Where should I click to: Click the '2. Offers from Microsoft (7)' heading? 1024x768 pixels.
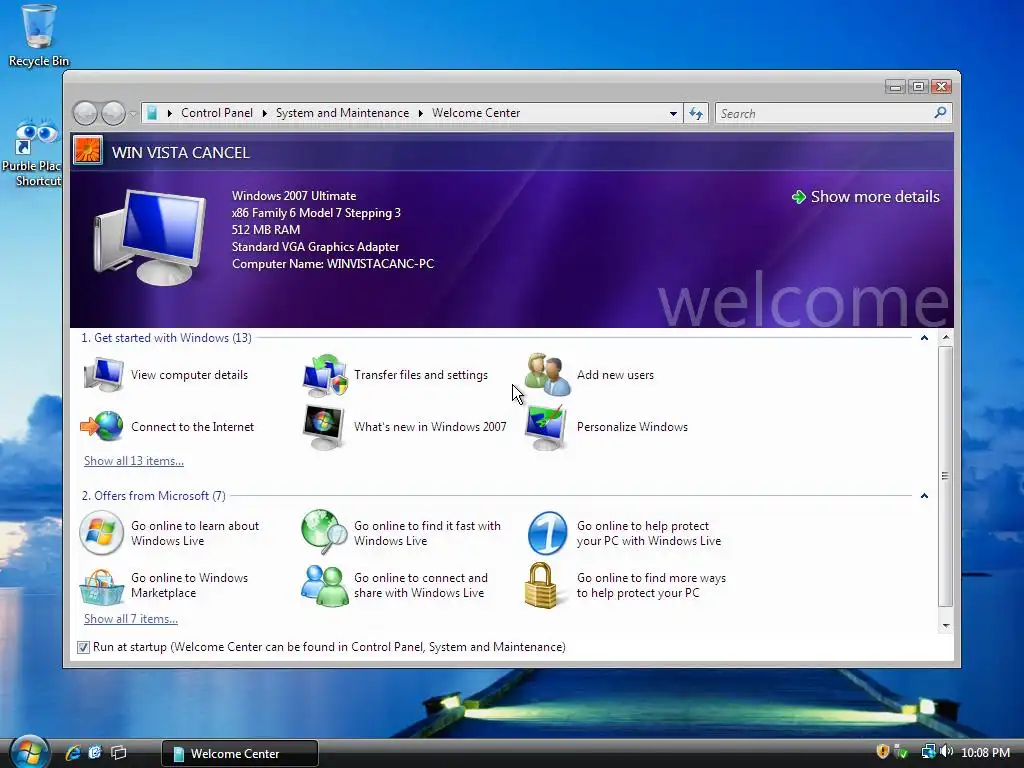[x=153, y=496]
